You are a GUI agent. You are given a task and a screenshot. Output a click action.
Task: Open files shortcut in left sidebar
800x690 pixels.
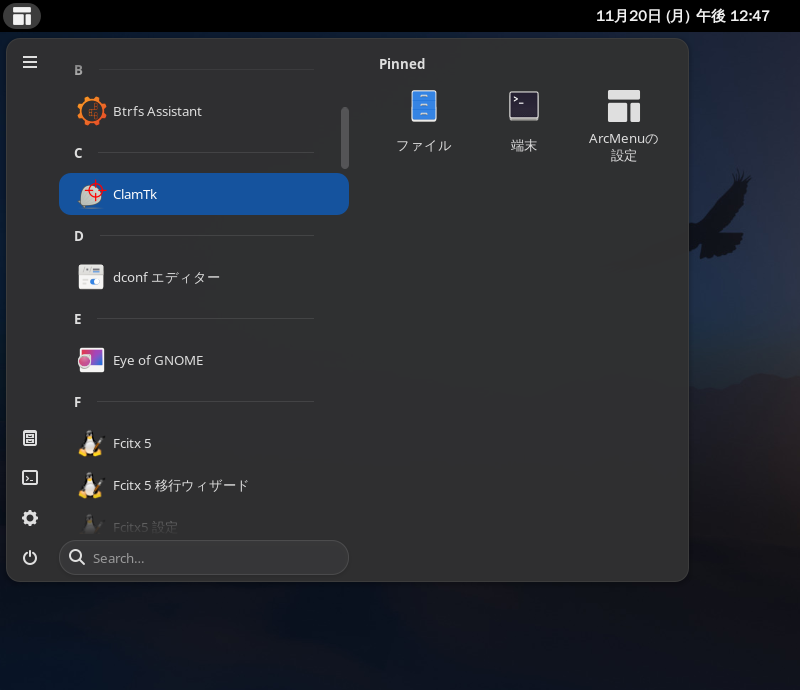[30, 438]
